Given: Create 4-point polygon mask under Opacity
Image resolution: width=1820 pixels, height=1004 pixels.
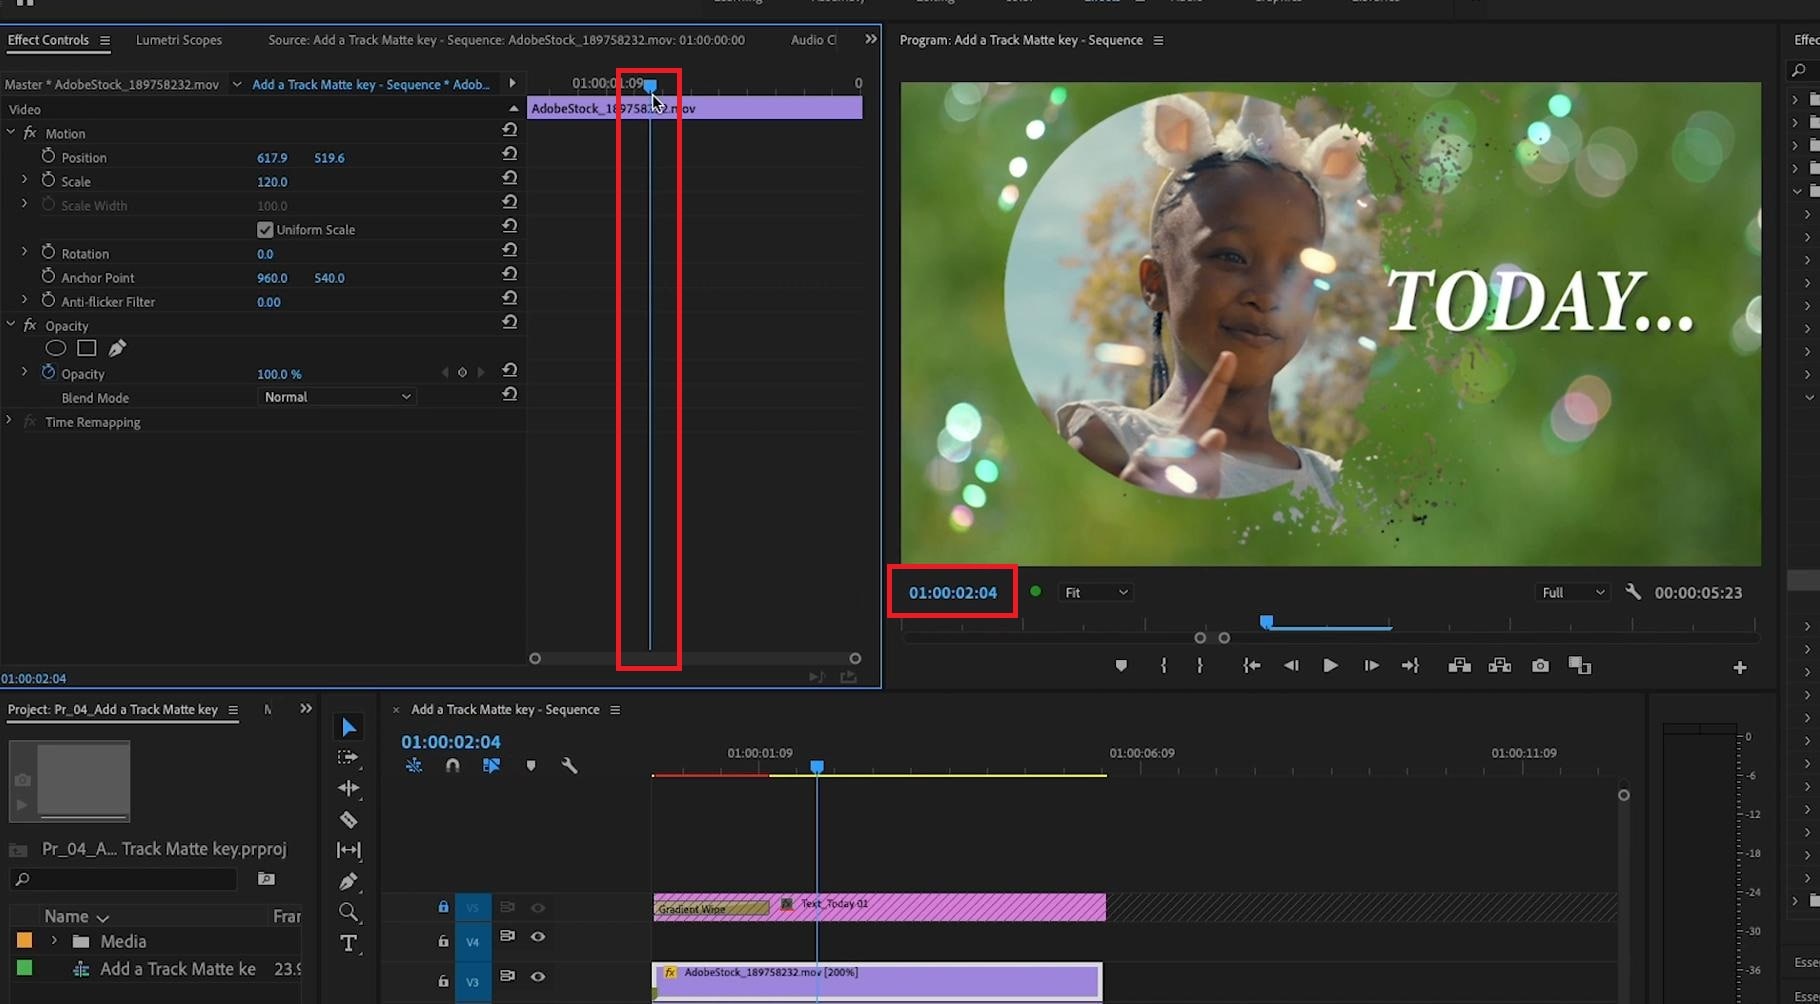Looking at the screenshot, I should tap(87, 348).
